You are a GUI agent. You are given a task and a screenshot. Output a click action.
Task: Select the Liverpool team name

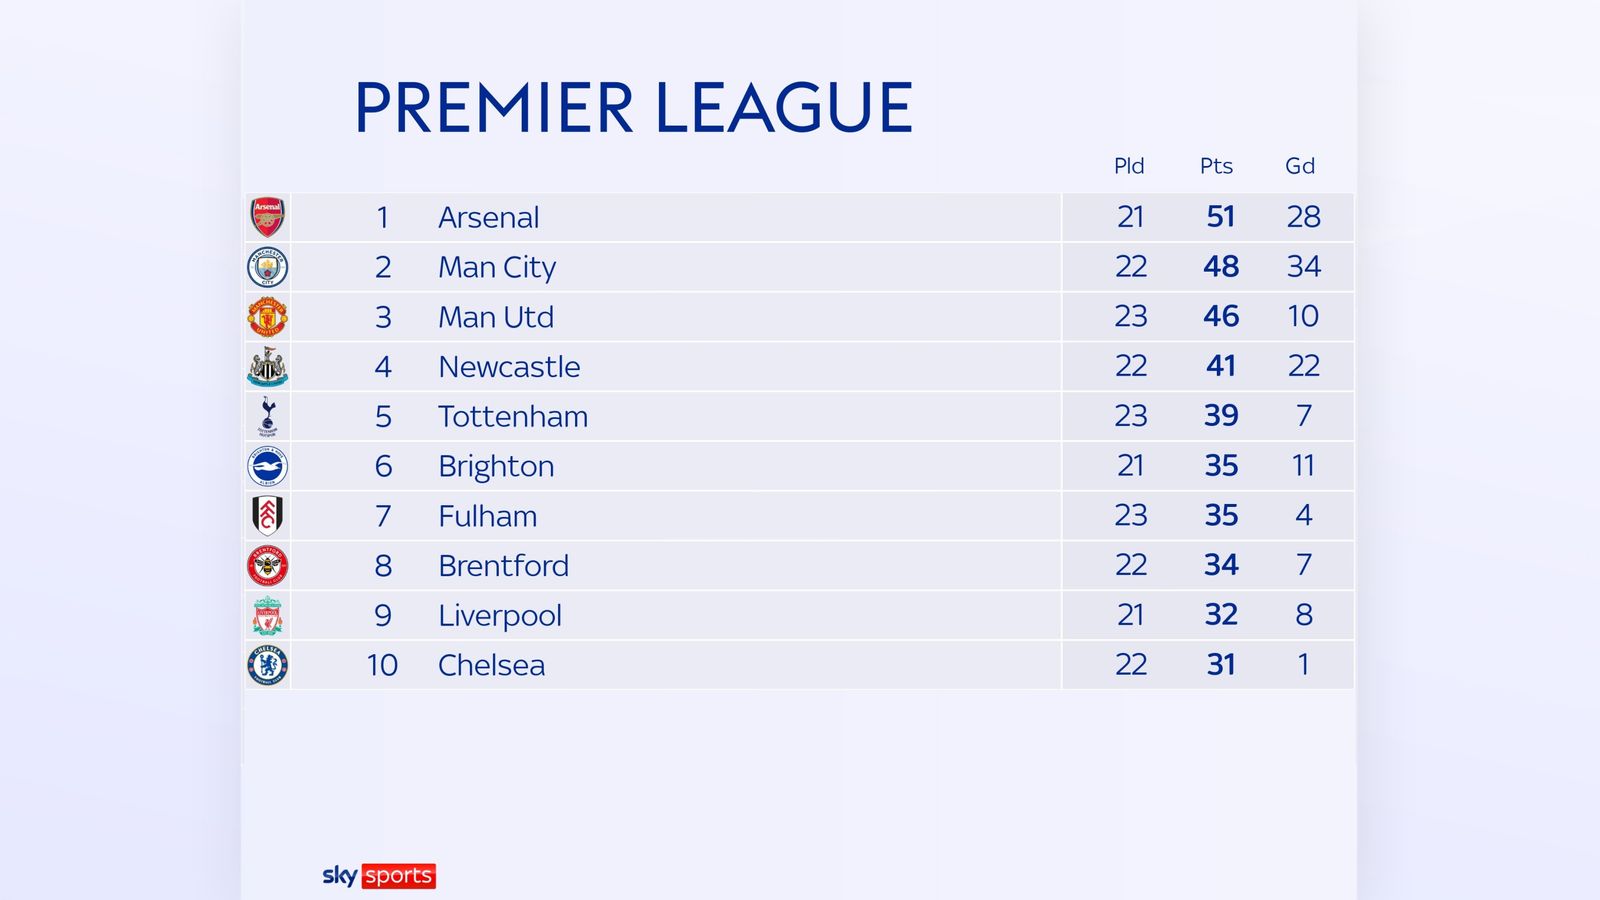click(500, 616)
